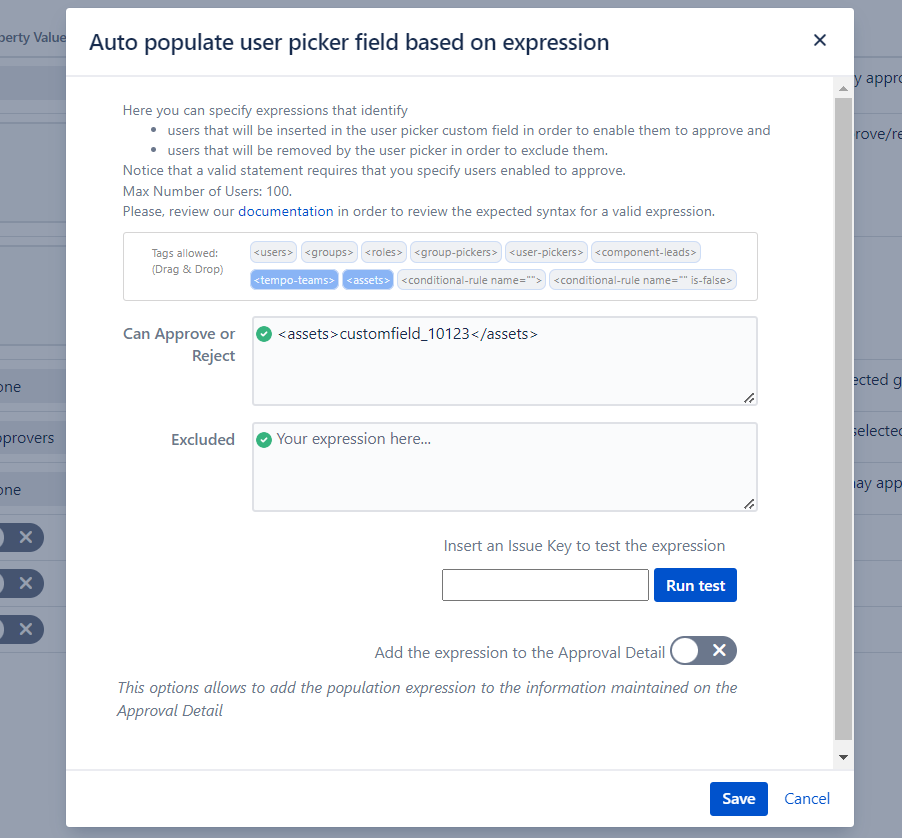Toggle Add the expression to Approval Detail
Screen dimensions: 902x838
[703, 651]
